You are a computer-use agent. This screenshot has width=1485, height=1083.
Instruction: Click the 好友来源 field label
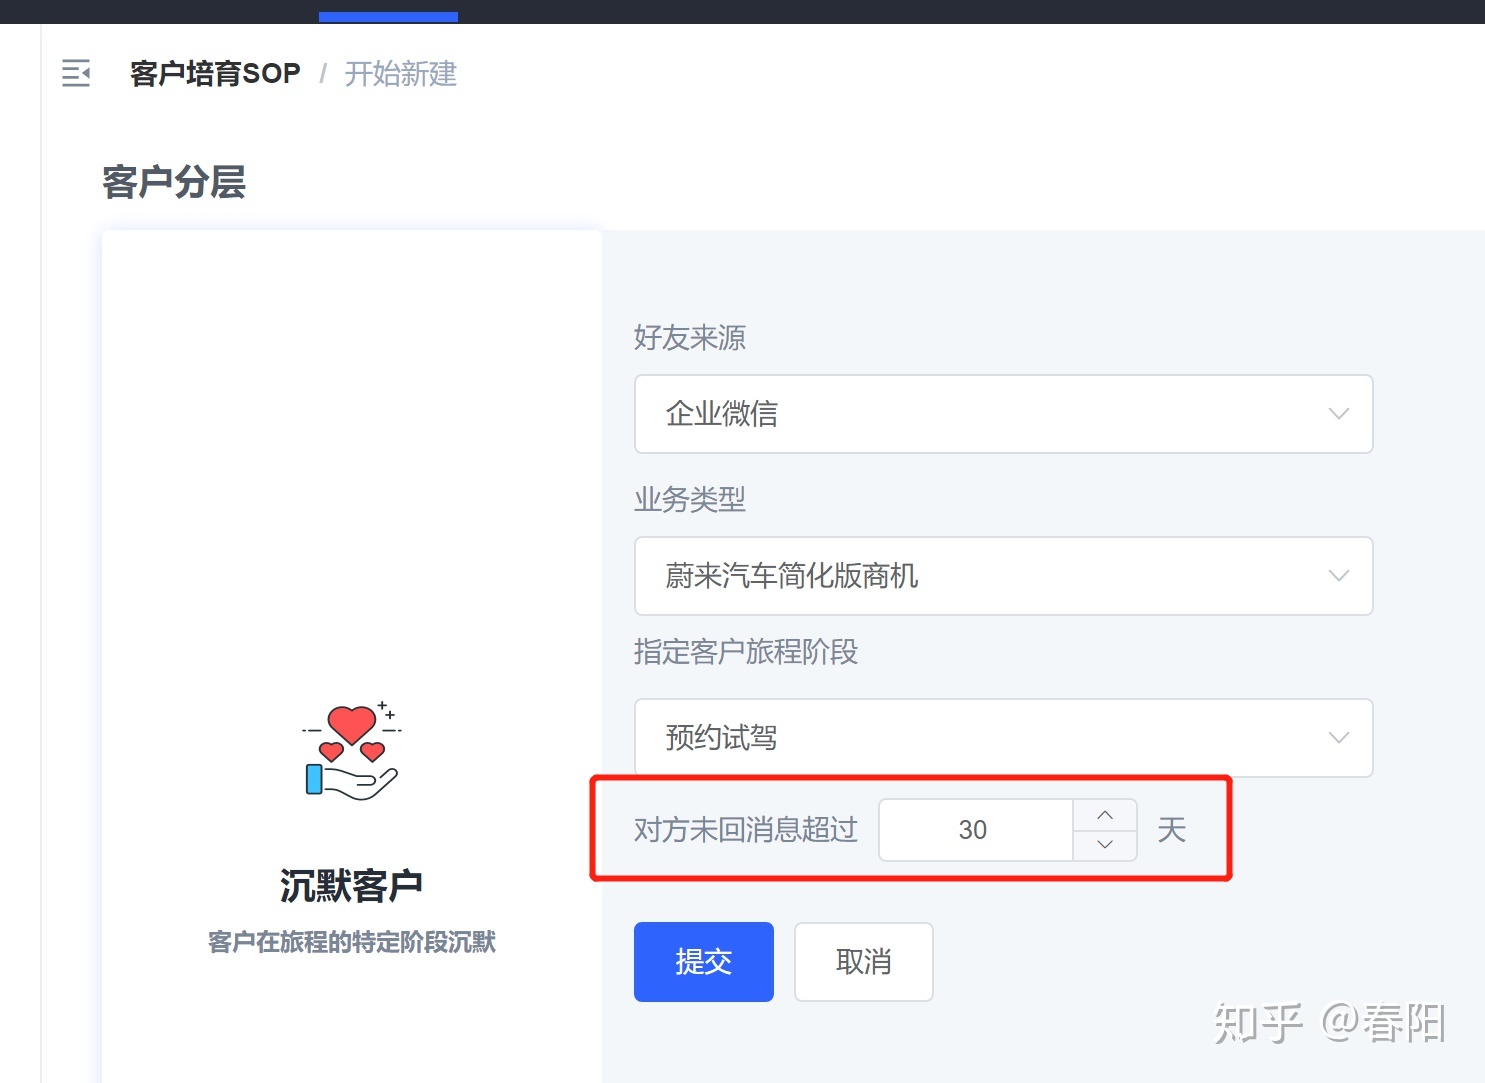(690, 338)
